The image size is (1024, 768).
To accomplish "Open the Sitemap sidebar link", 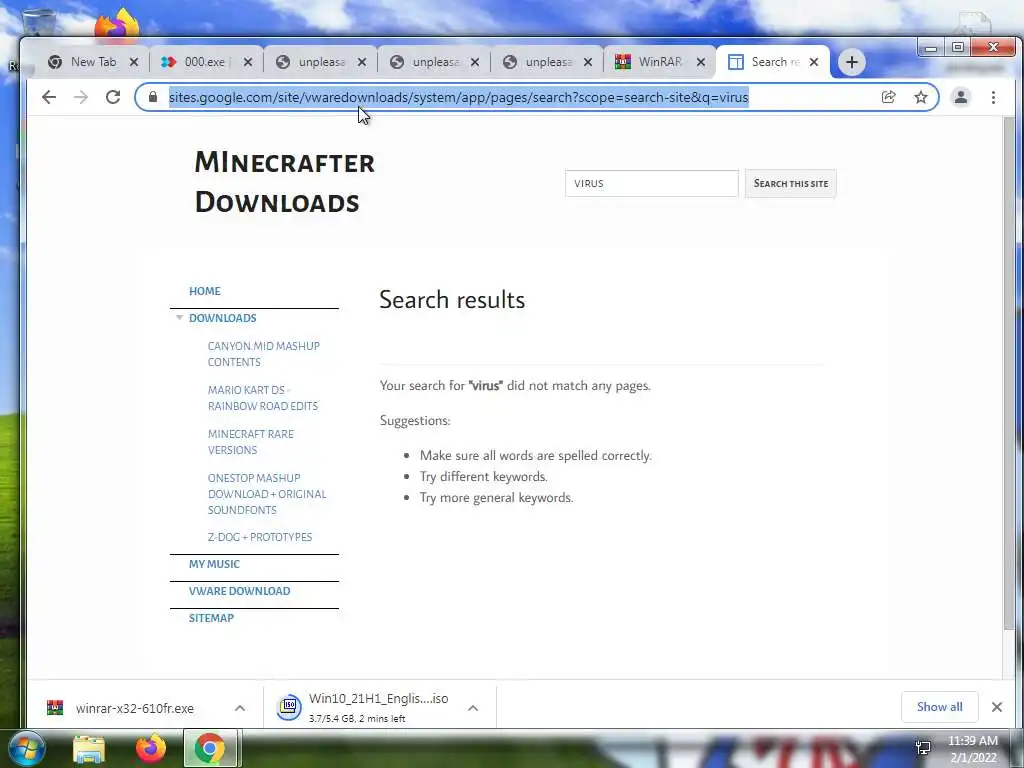I will [211, 618].
